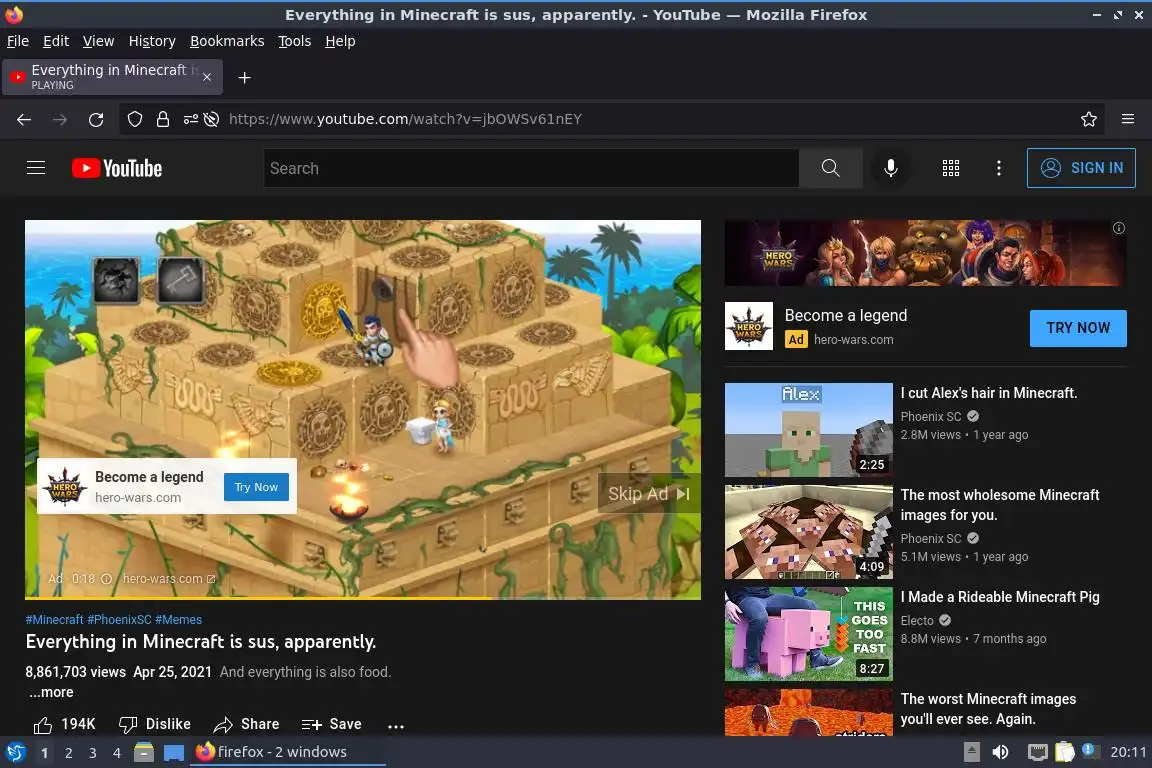The height and width of the screenshot is (768, 1152).
Task: Open the system volume tray icon
Action: point(1000,752)
